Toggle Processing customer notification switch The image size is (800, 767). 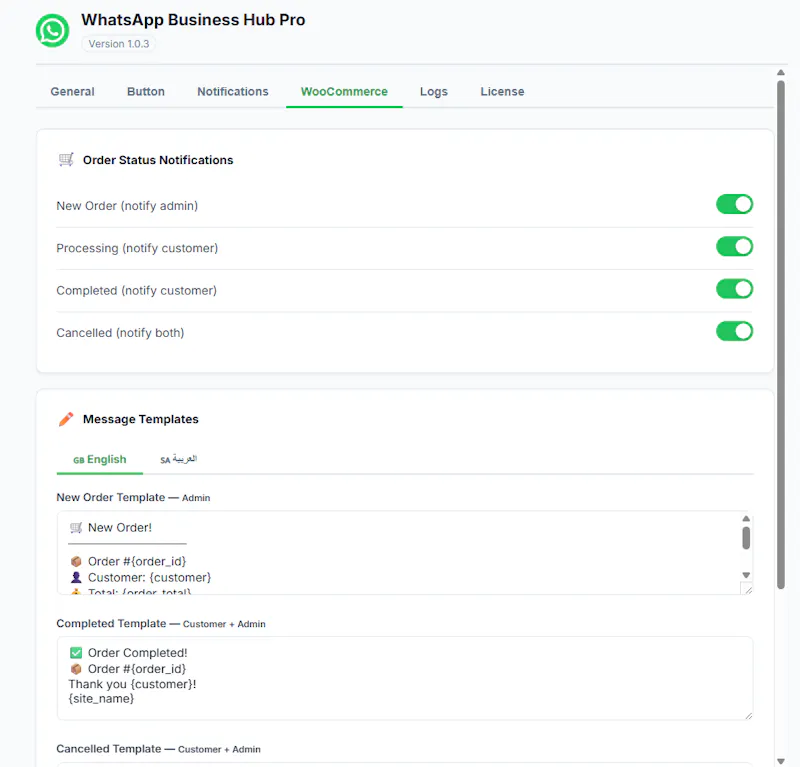tap(734, 246)
